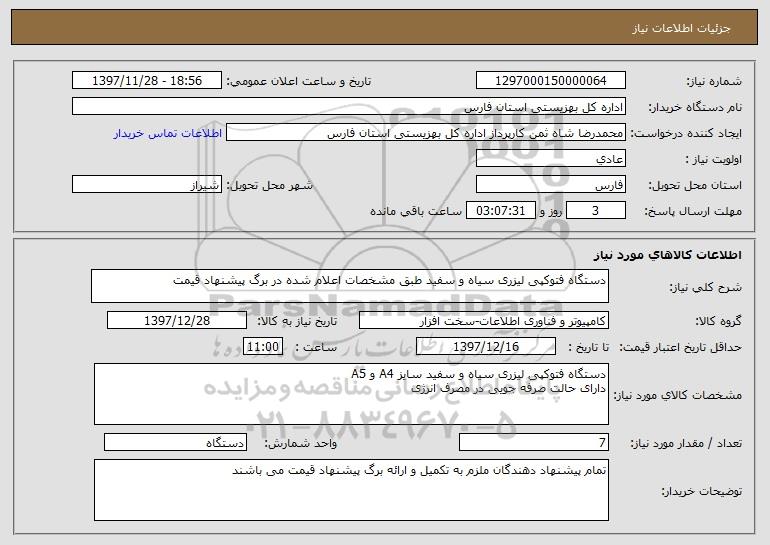Click the label نام دستگاه خریدار

(x=696, y=107)
